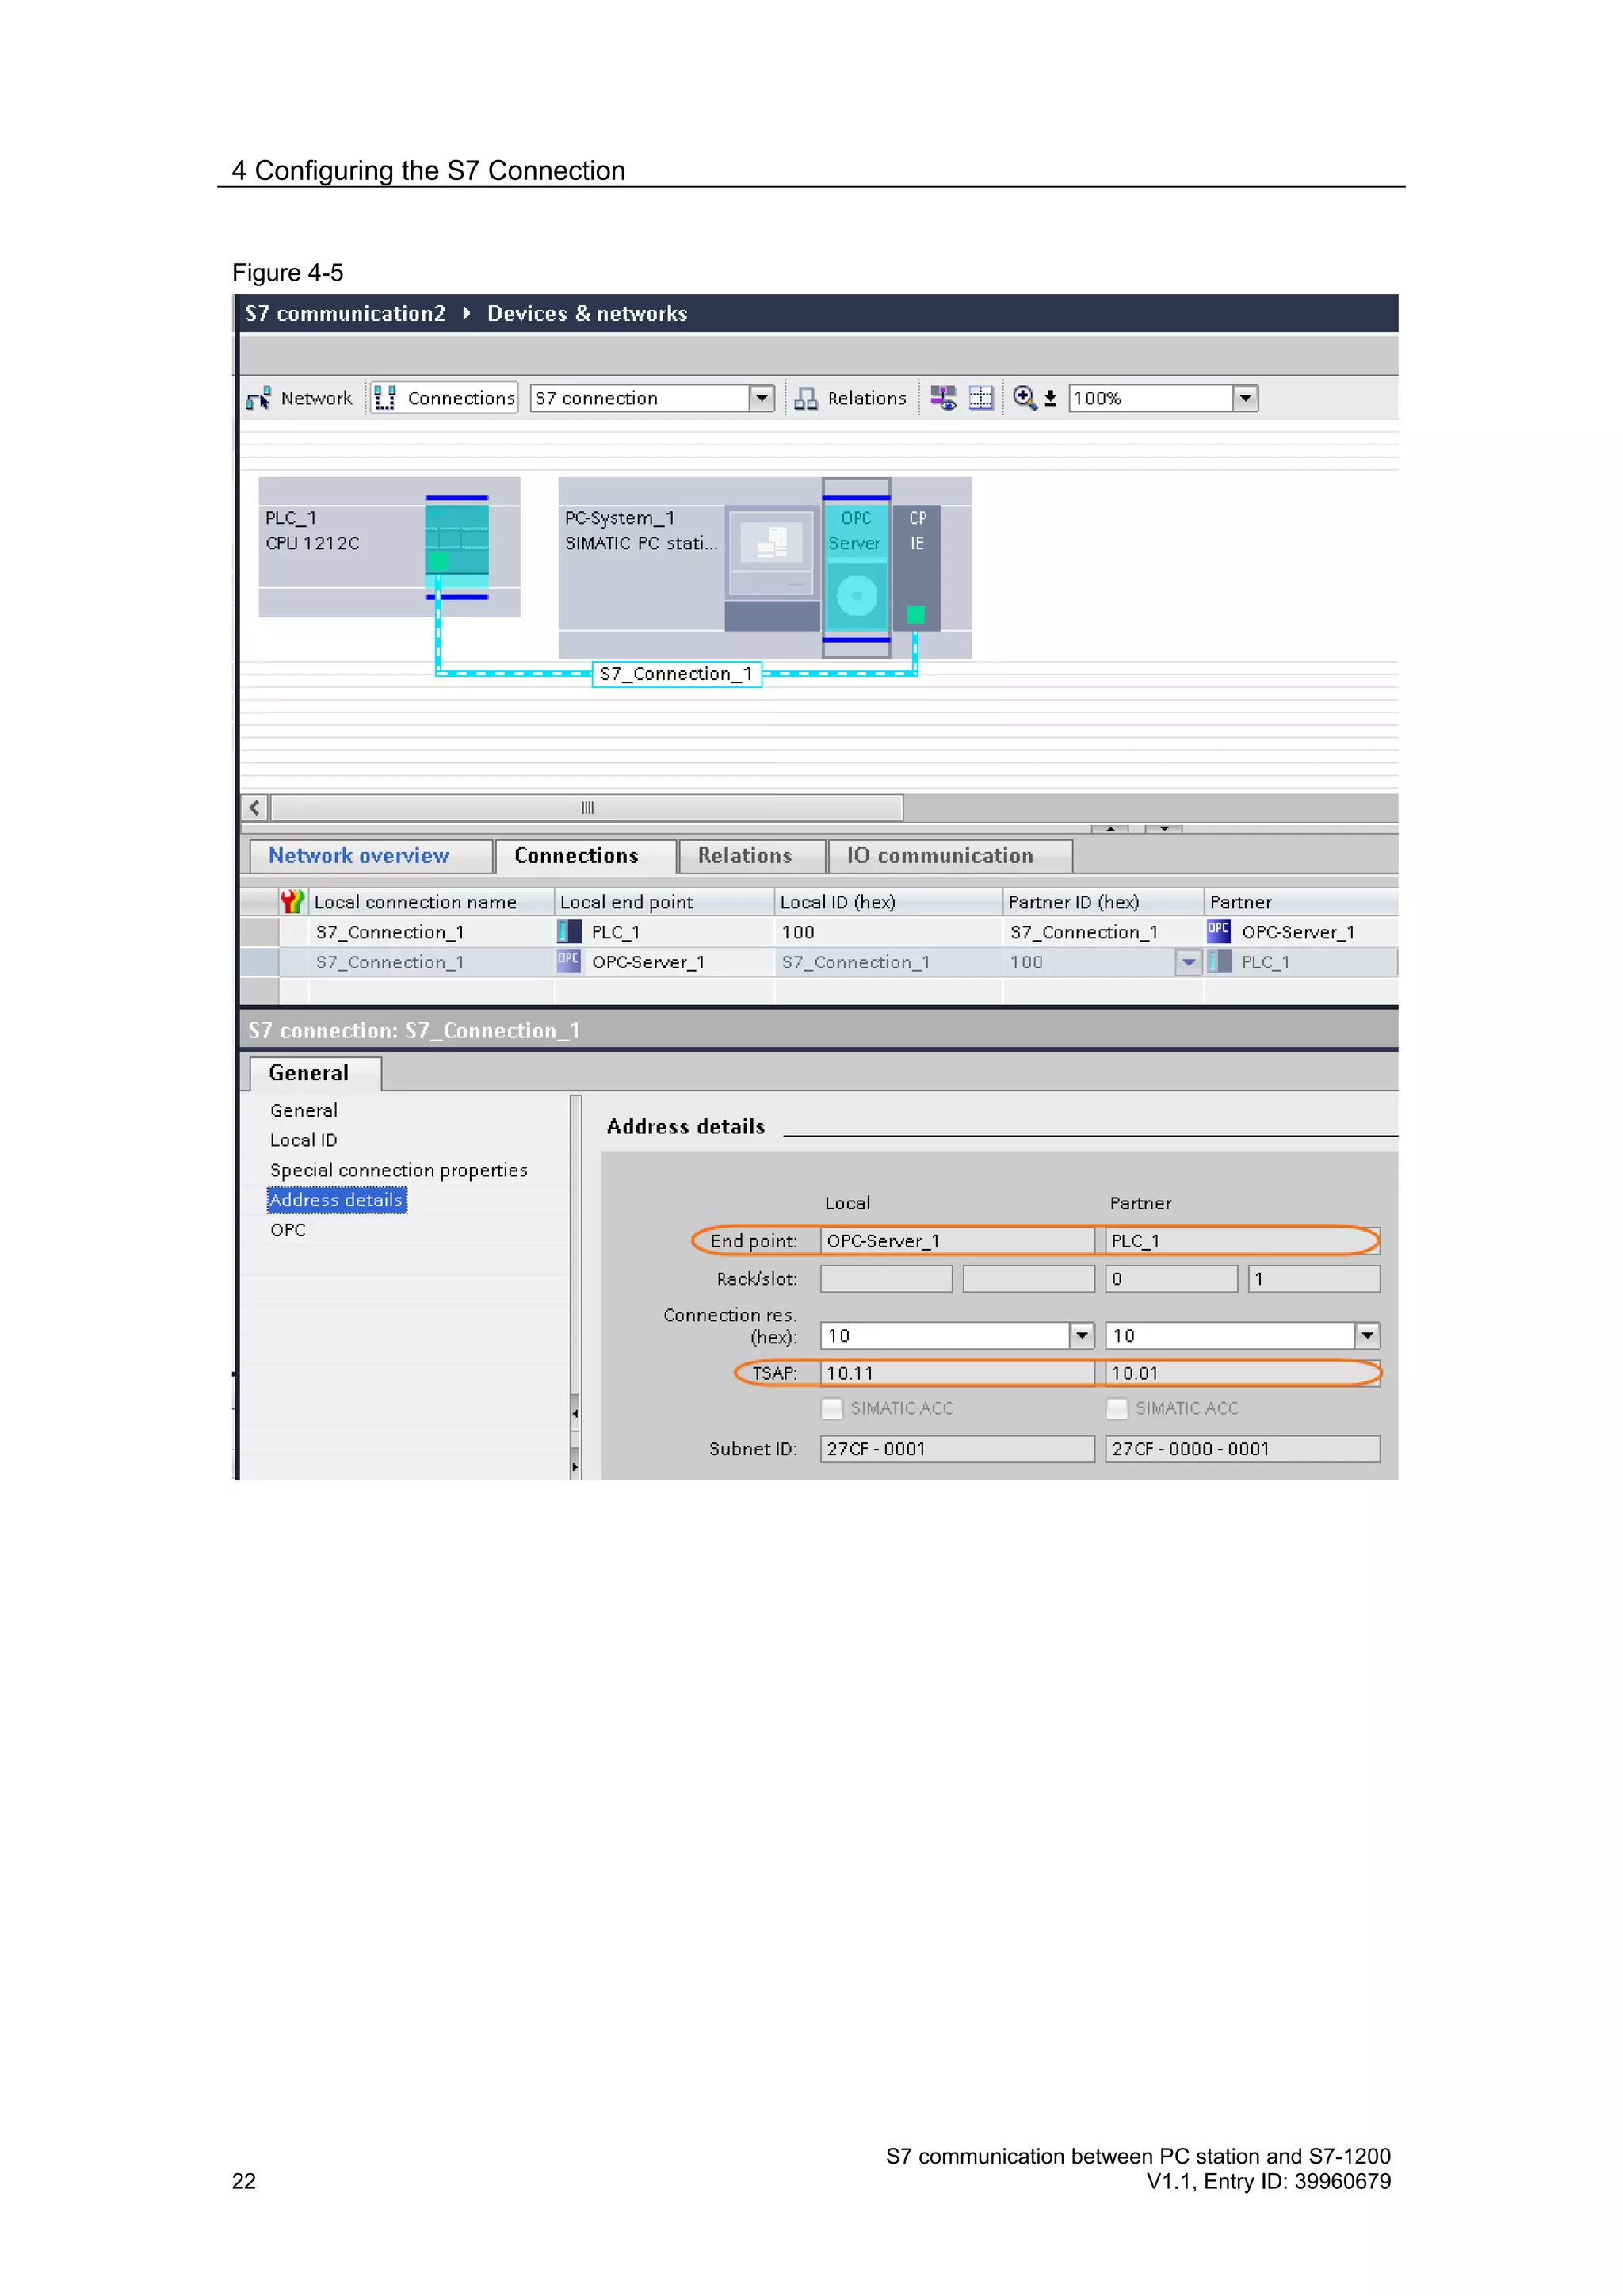Select Address details tree item
This screenshot has width=1623, height=2296.
(x=336, y=1200)
